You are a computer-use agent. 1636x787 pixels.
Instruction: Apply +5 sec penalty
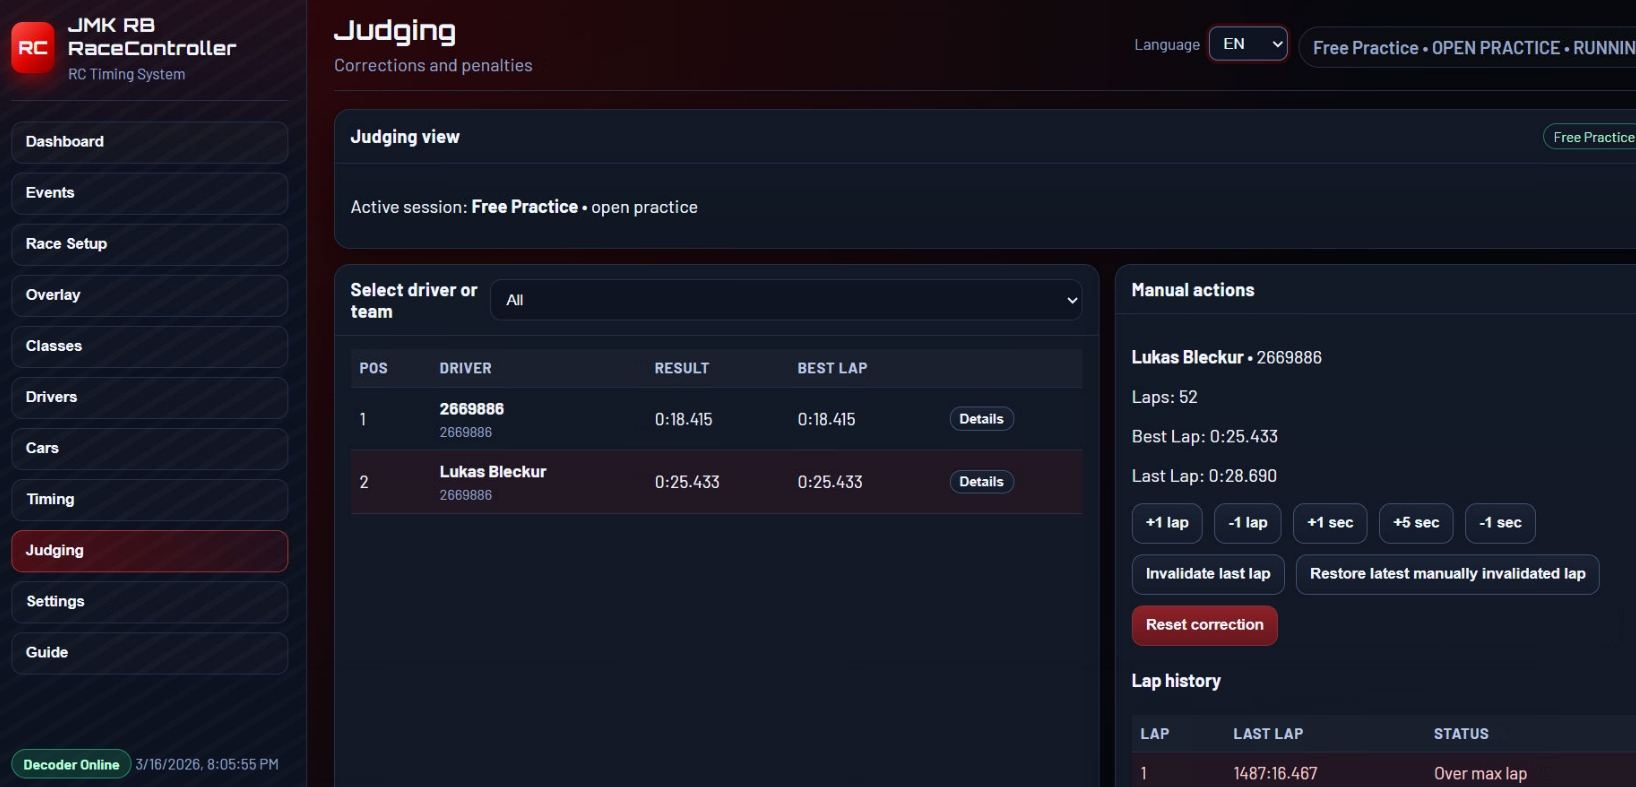point(1415,523)
